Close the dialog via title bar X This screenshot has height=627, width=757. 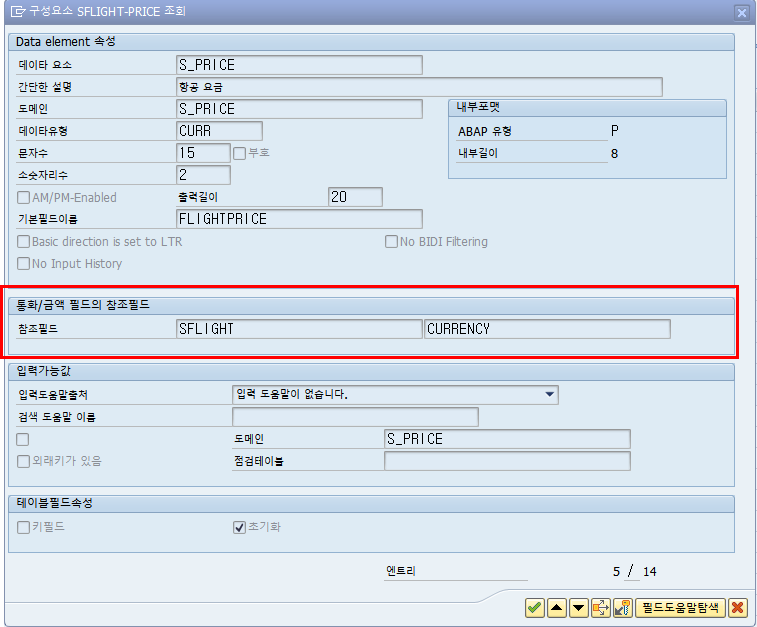click(x=742, y=13)
